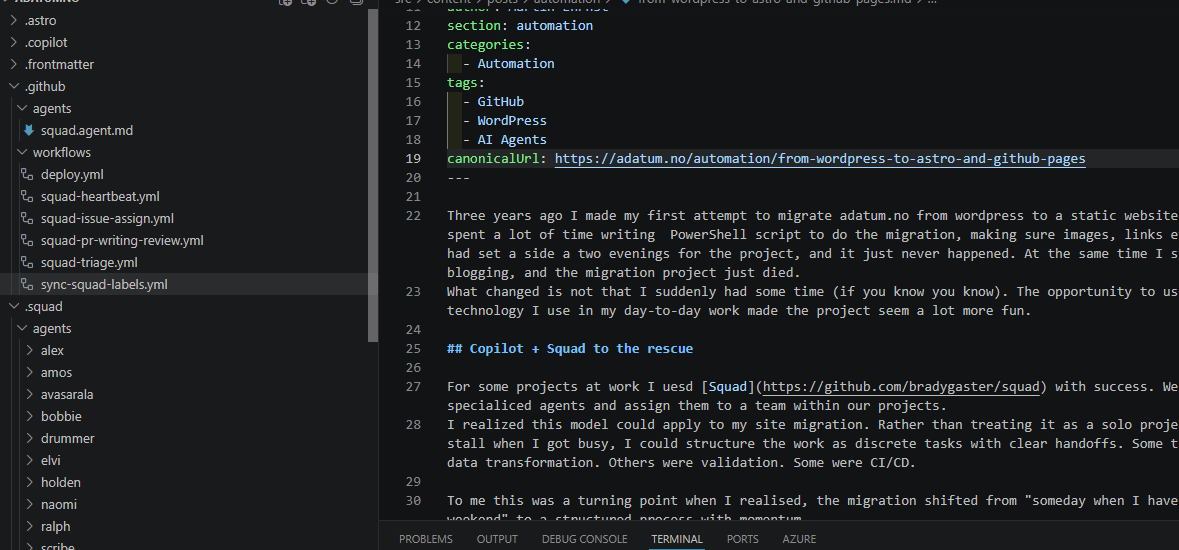The width and height of the screenshot is (1179, 550).
Task: Click the closing "---" frontmatter delimiter
Action: 459,178
